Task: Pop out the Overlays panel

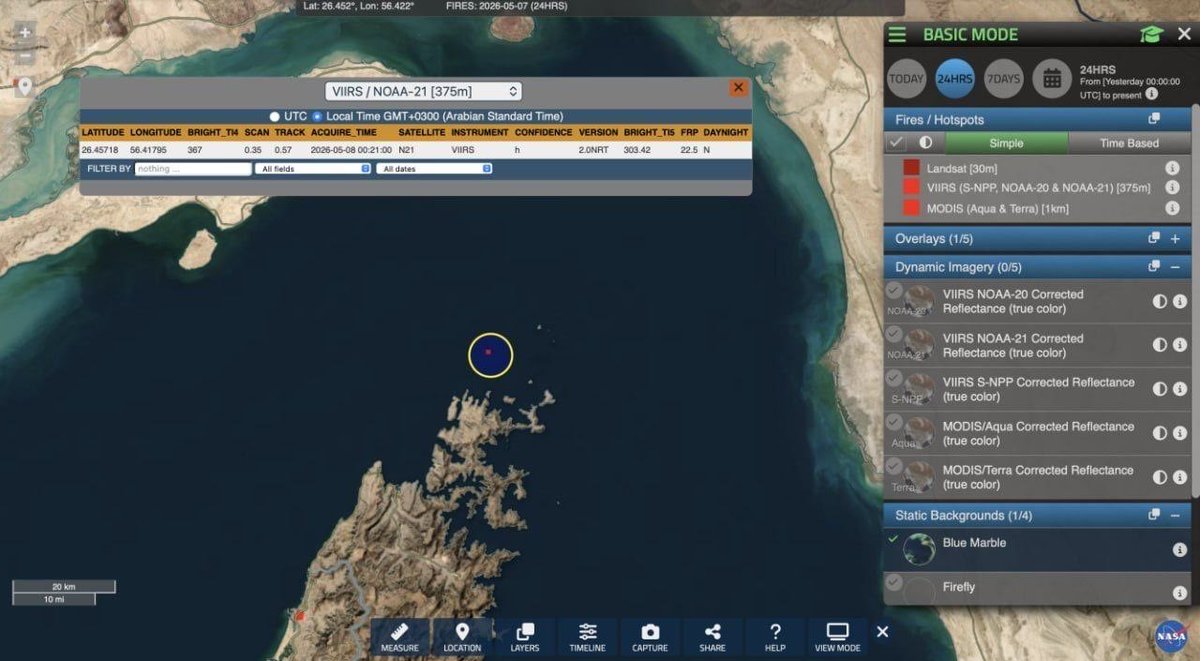Action: (x=1154, y=238)
